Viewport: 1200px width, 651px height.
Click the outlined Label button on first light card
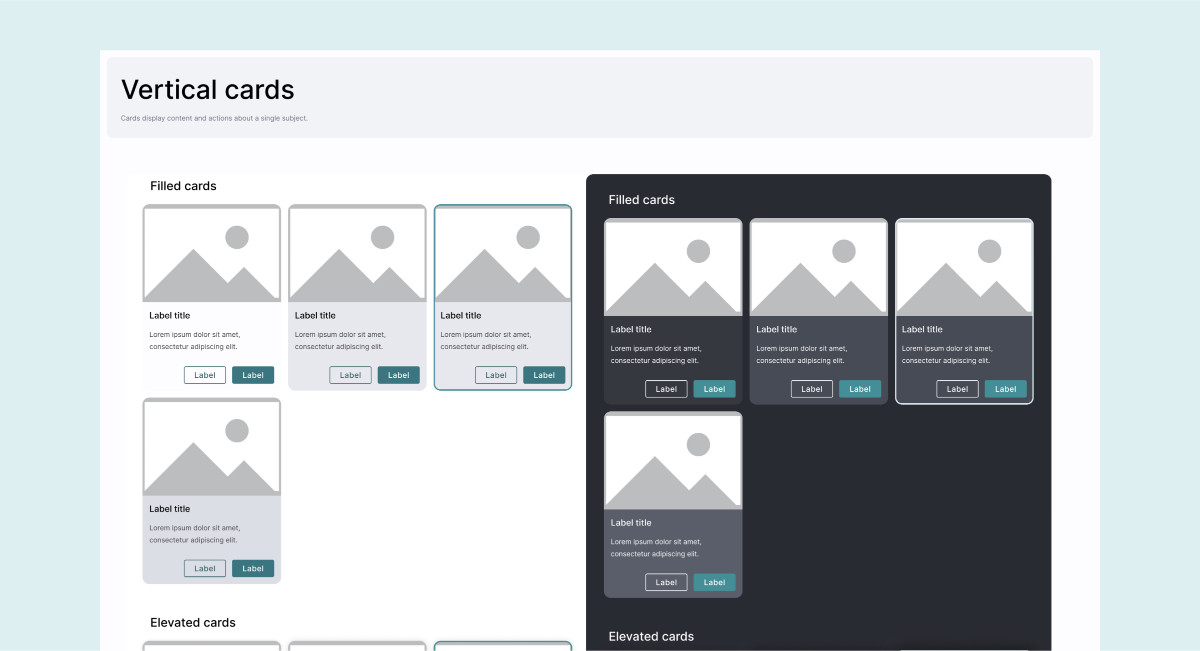click(x=204, y=374)
